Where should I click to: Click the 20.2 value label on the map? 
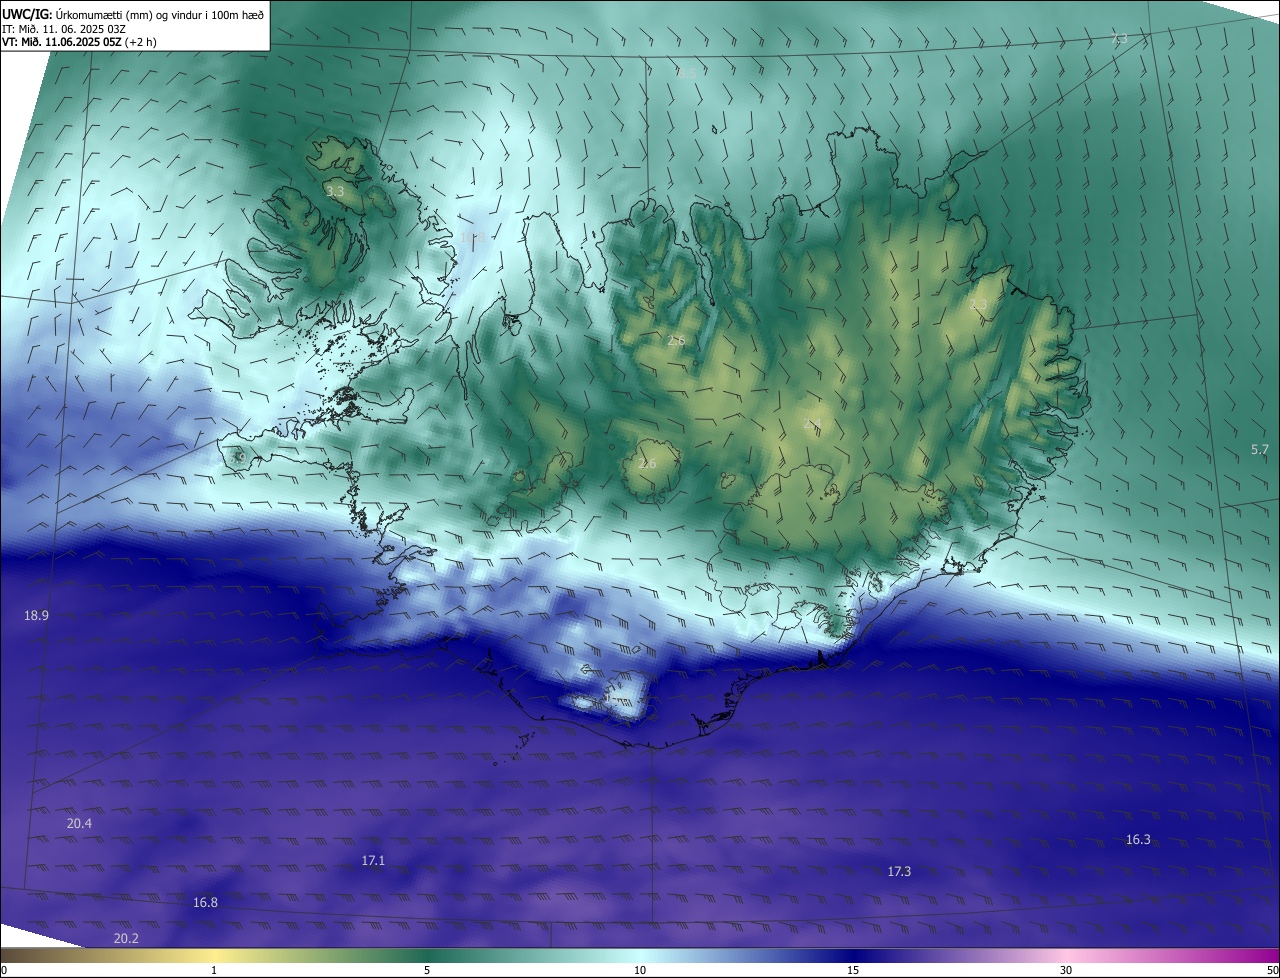tap(126, 939)
